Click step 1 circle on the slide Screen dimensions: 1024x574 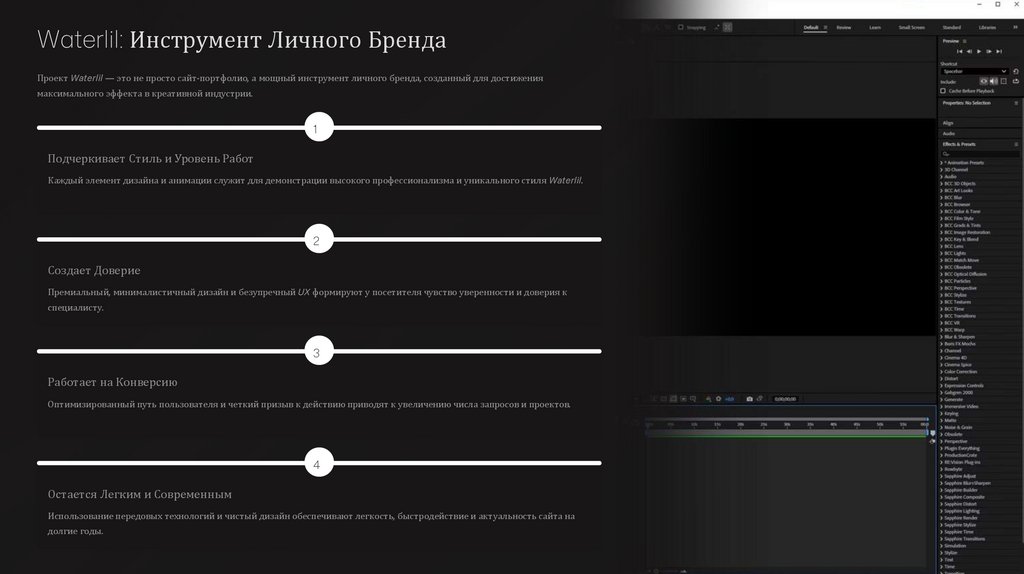pyautogui.click(x=319, y=127)
